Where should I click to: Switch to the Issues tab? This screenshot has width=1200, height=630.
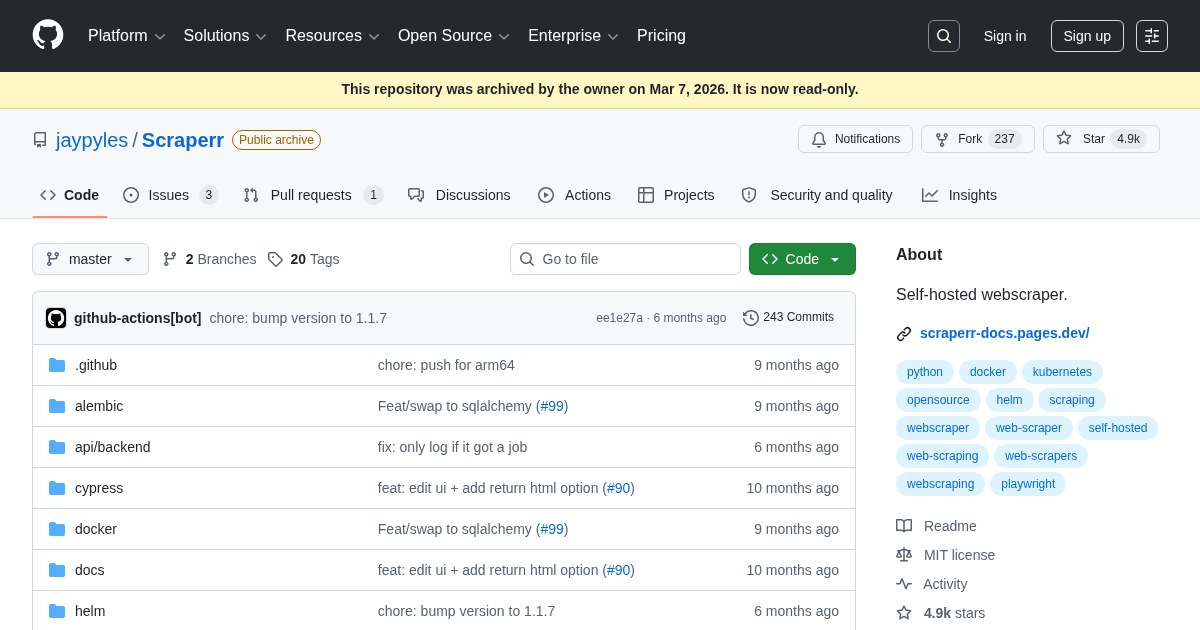click(x=170, y=195)
